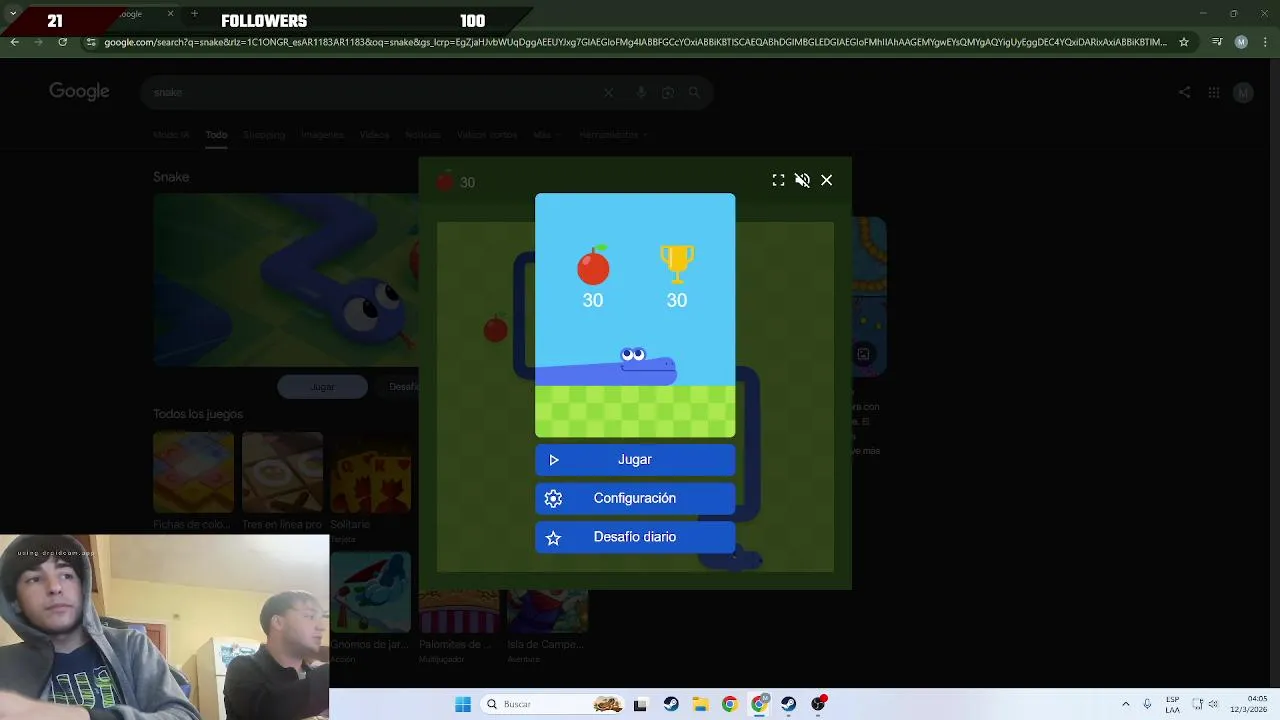Click the Google logo
This screenshot has width=1280, height=720.
click(x=79, y=92)
